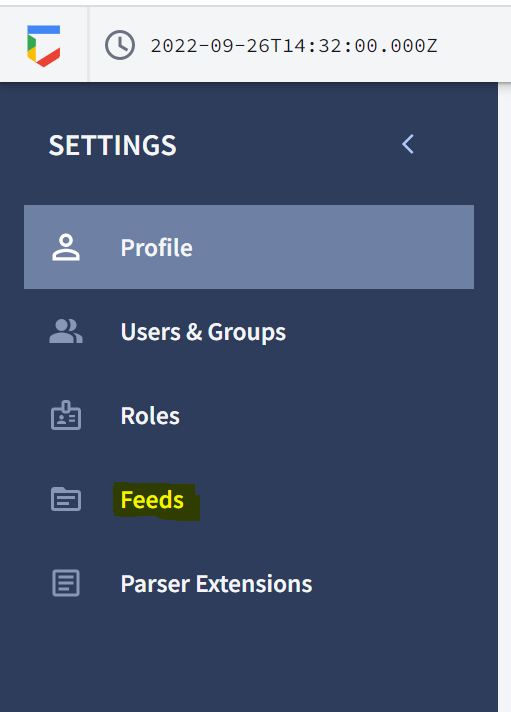The height and width of the screenshot is (712, 511).
Task: Open the Roles section
Action: [150, 415]
